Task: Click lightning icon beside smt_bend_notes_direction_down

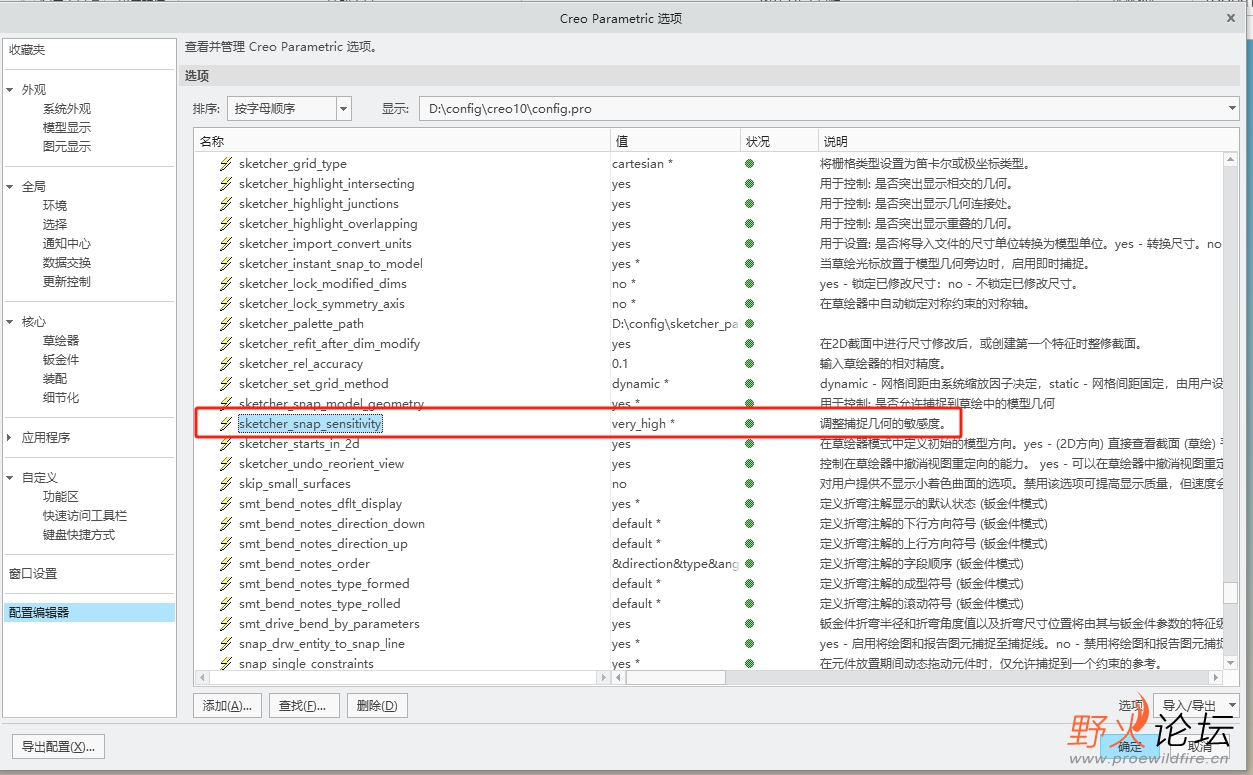Action: coord(226,524)
